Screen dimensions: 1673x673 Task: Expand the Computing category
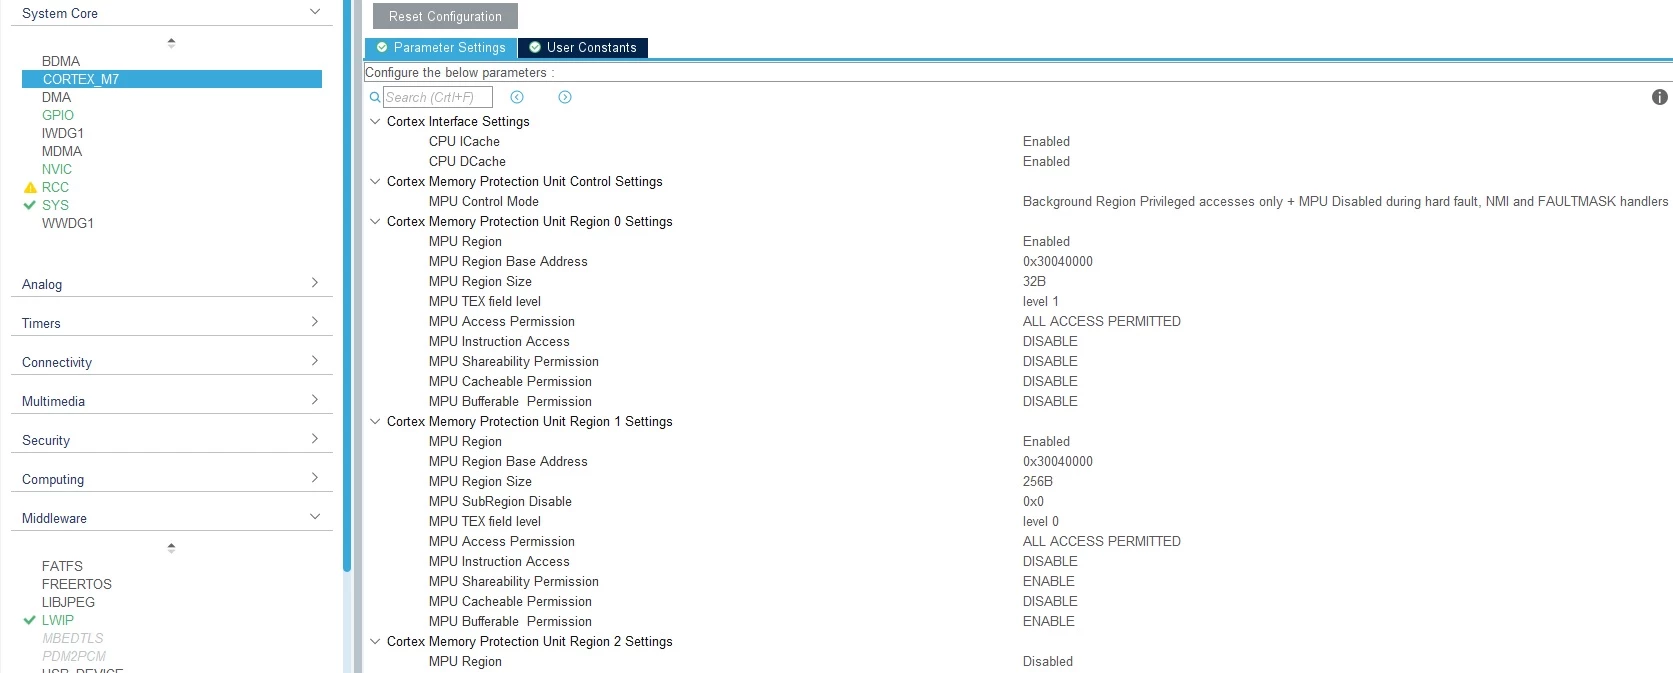tap(315, 478)
